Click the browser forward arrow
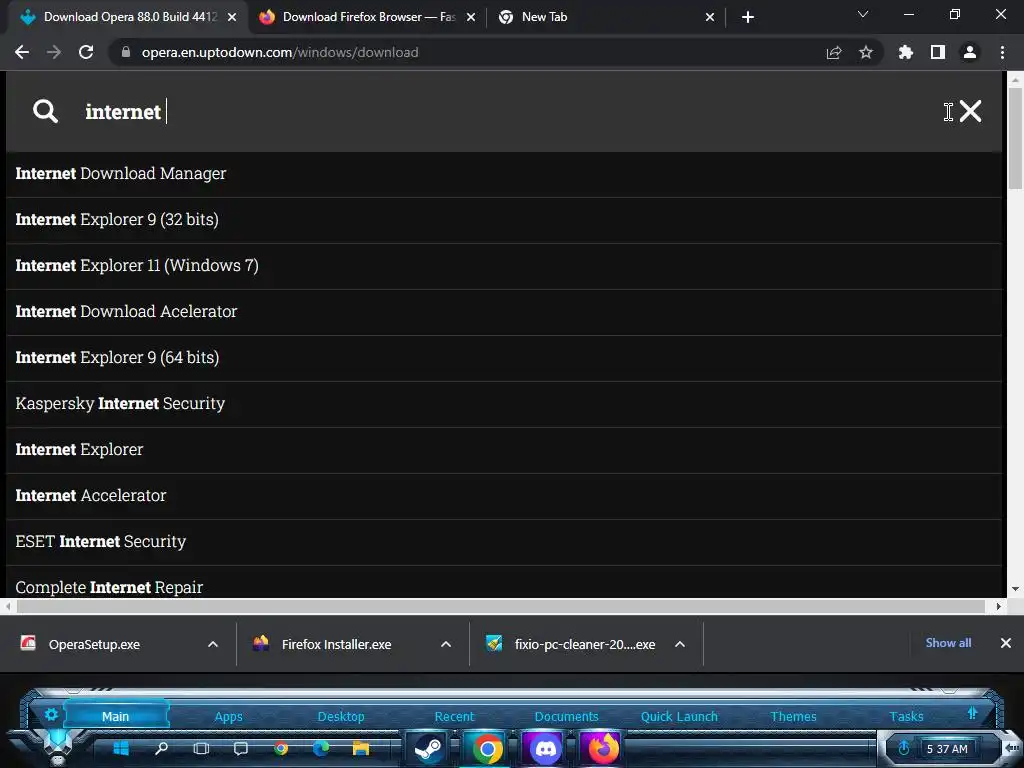 click(x=54, y=52)
